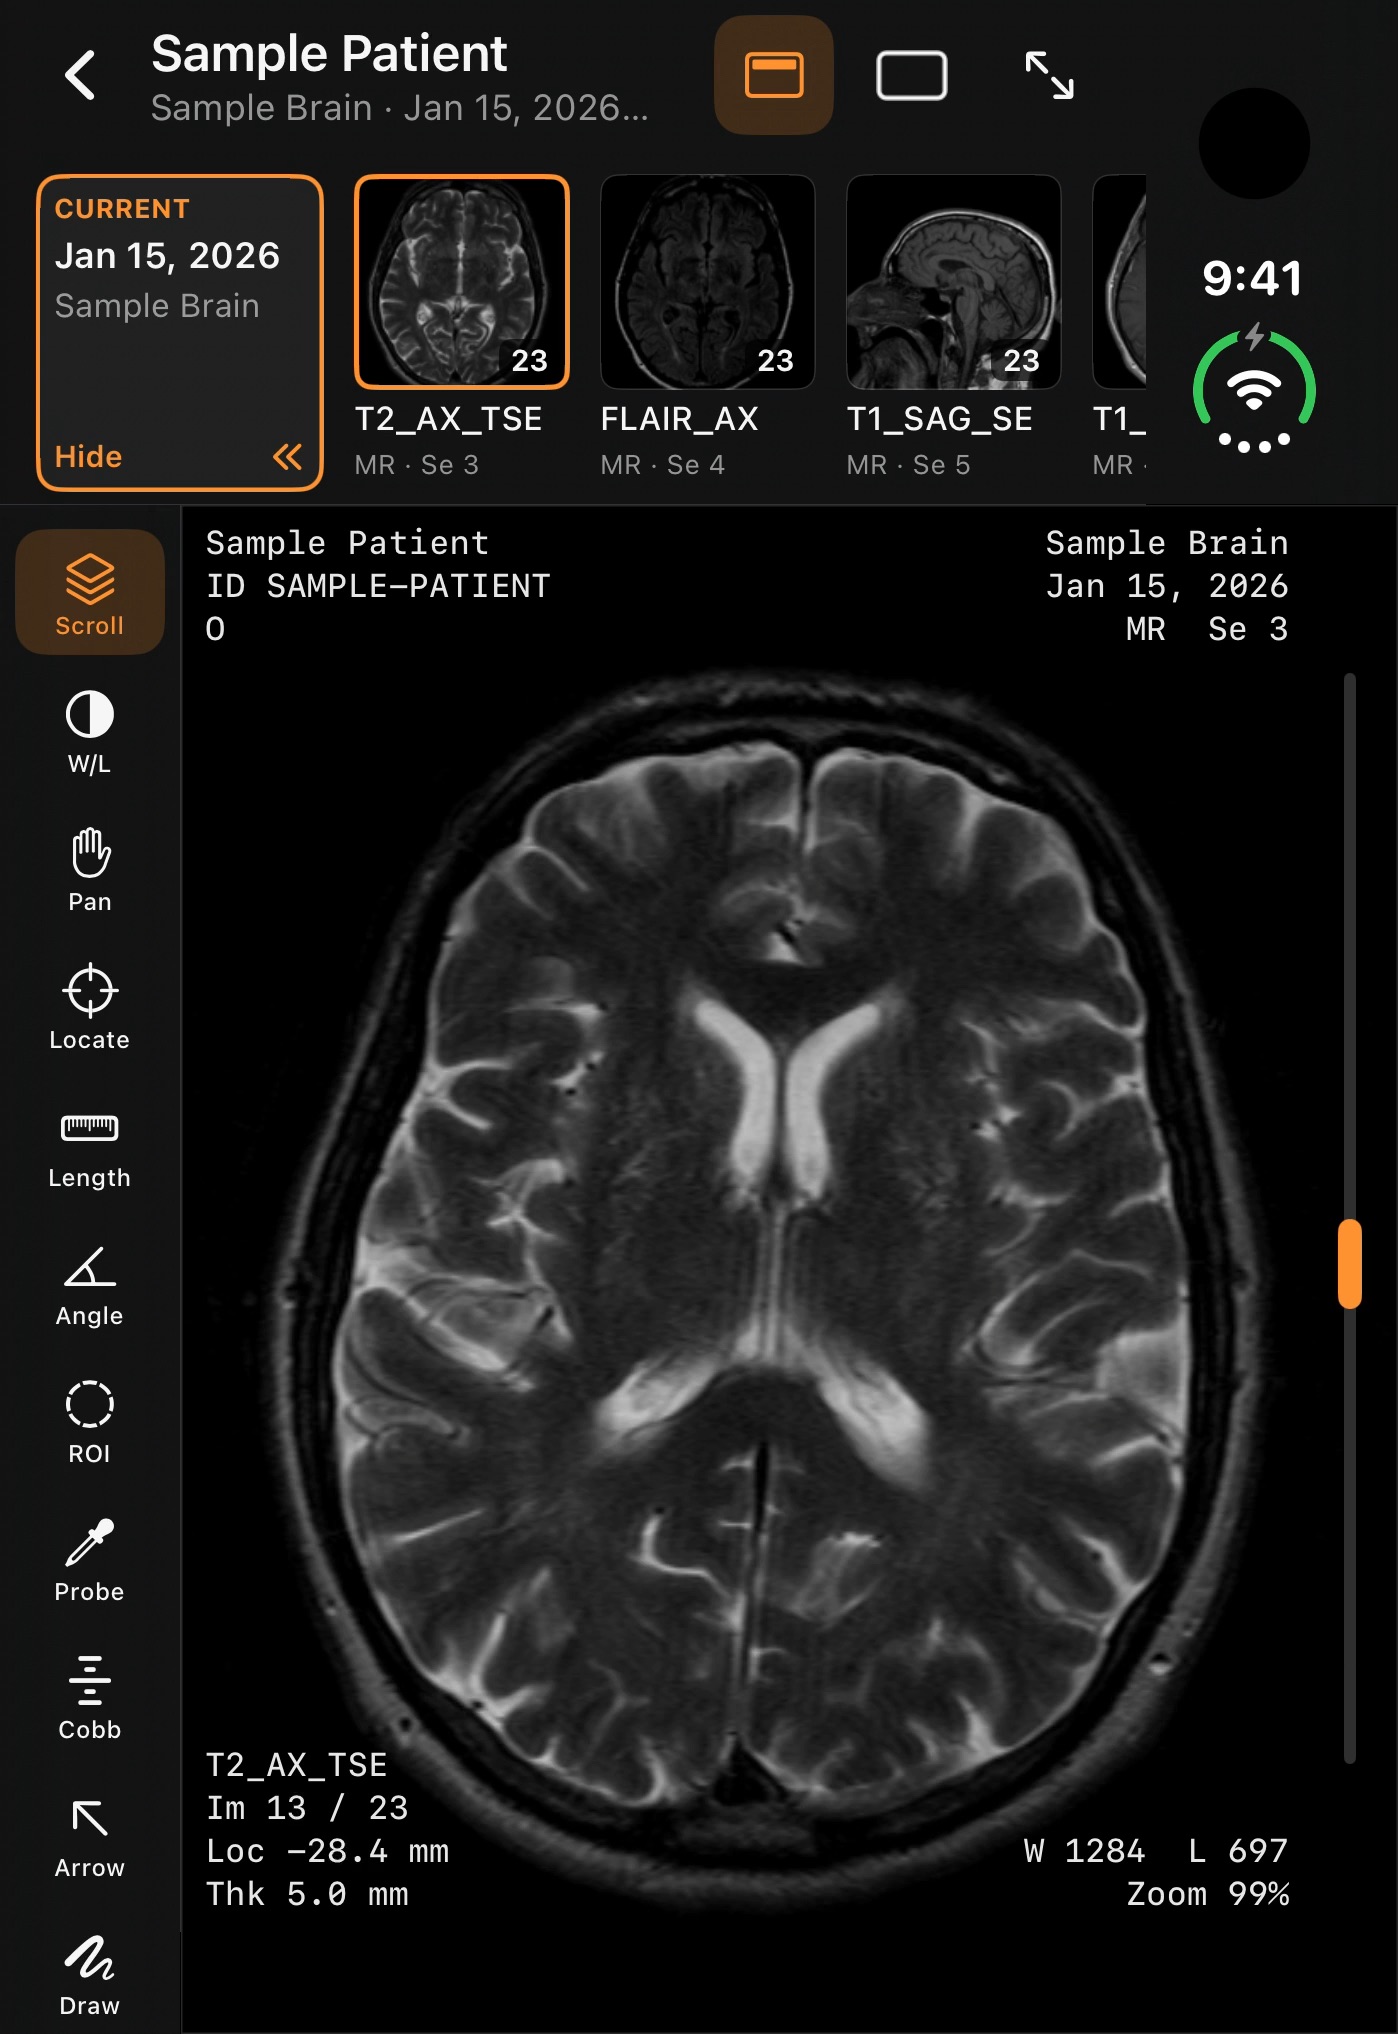Select the Locate crosshair tool

(x=90, y=1008)
